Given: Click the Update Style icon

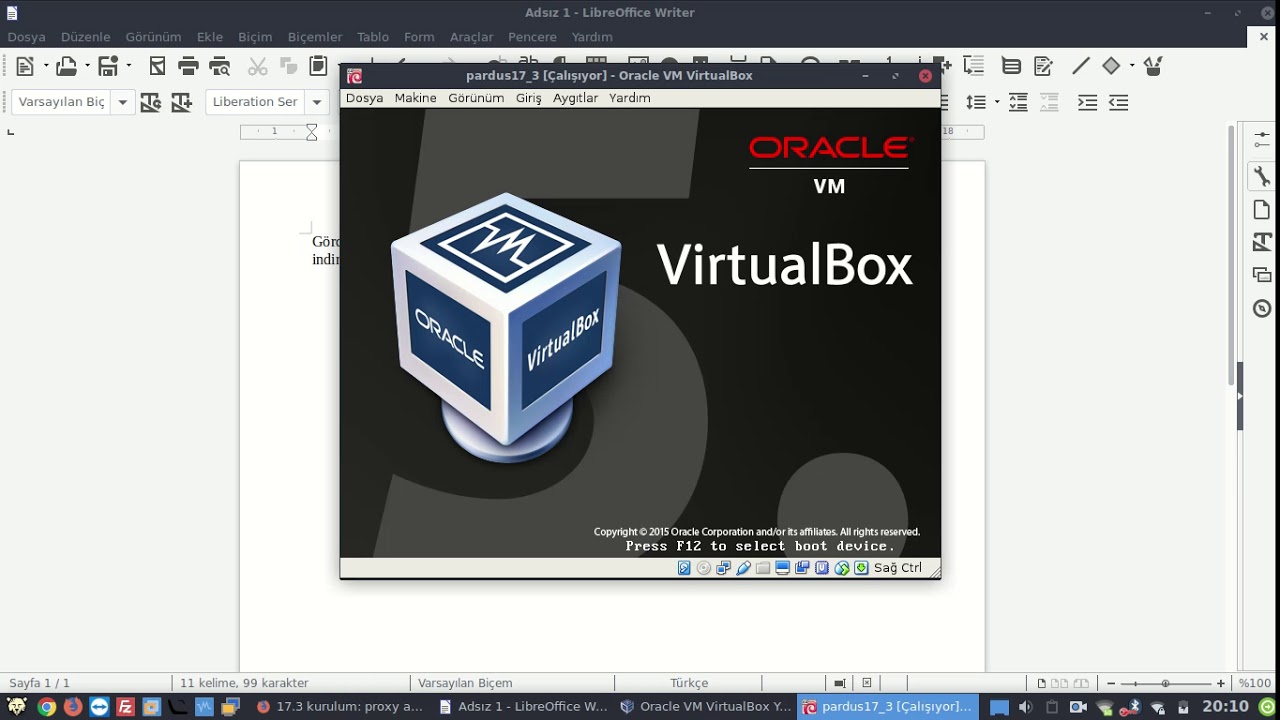Looking at the screenshot, I should pyautogui.click(x=151, y=102).
